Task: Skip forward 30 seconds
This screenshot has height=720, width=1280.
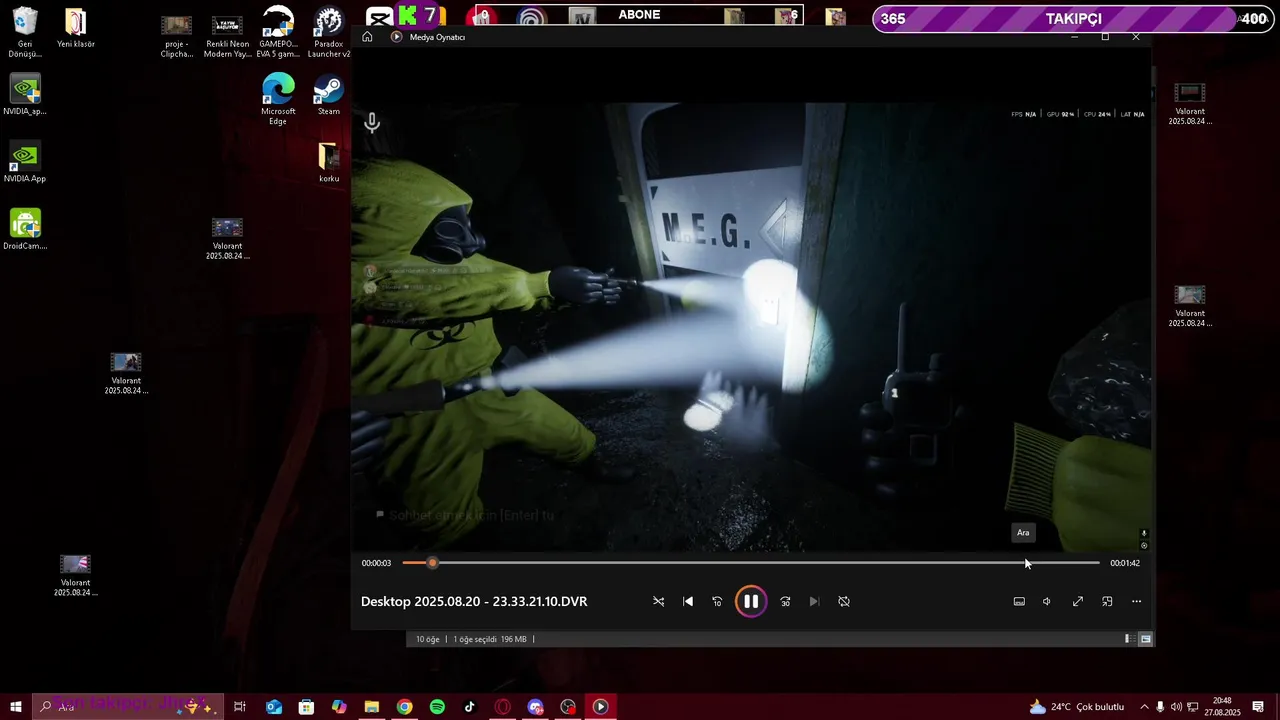Action: (785, 601)
